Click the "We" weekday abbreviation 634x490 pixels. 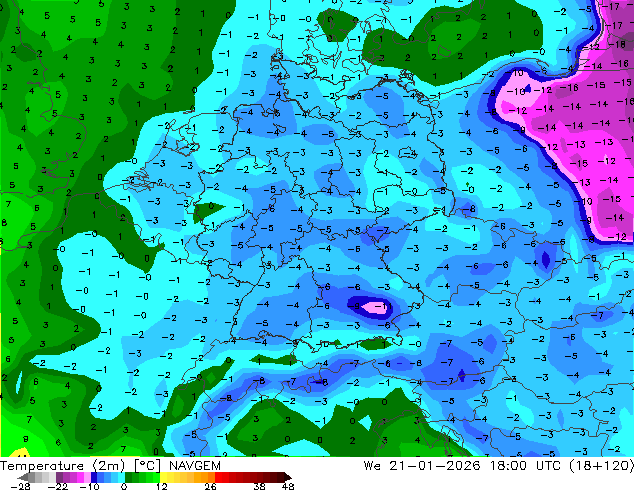coord(372,466)
